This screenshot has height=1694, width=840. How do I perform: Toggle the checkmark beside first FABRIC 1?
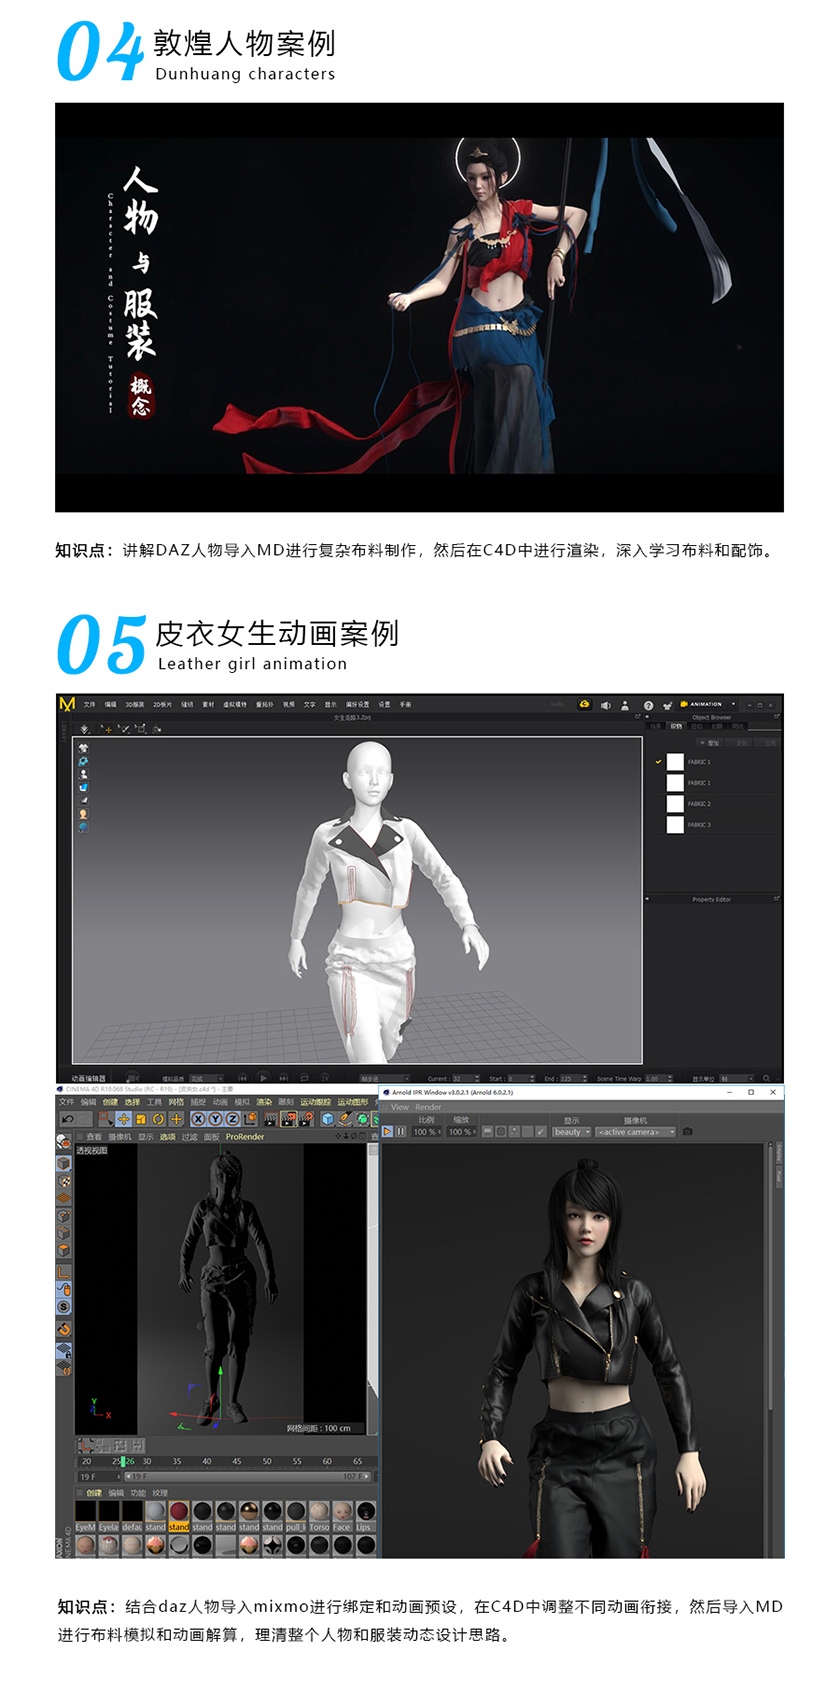[658, 762]
